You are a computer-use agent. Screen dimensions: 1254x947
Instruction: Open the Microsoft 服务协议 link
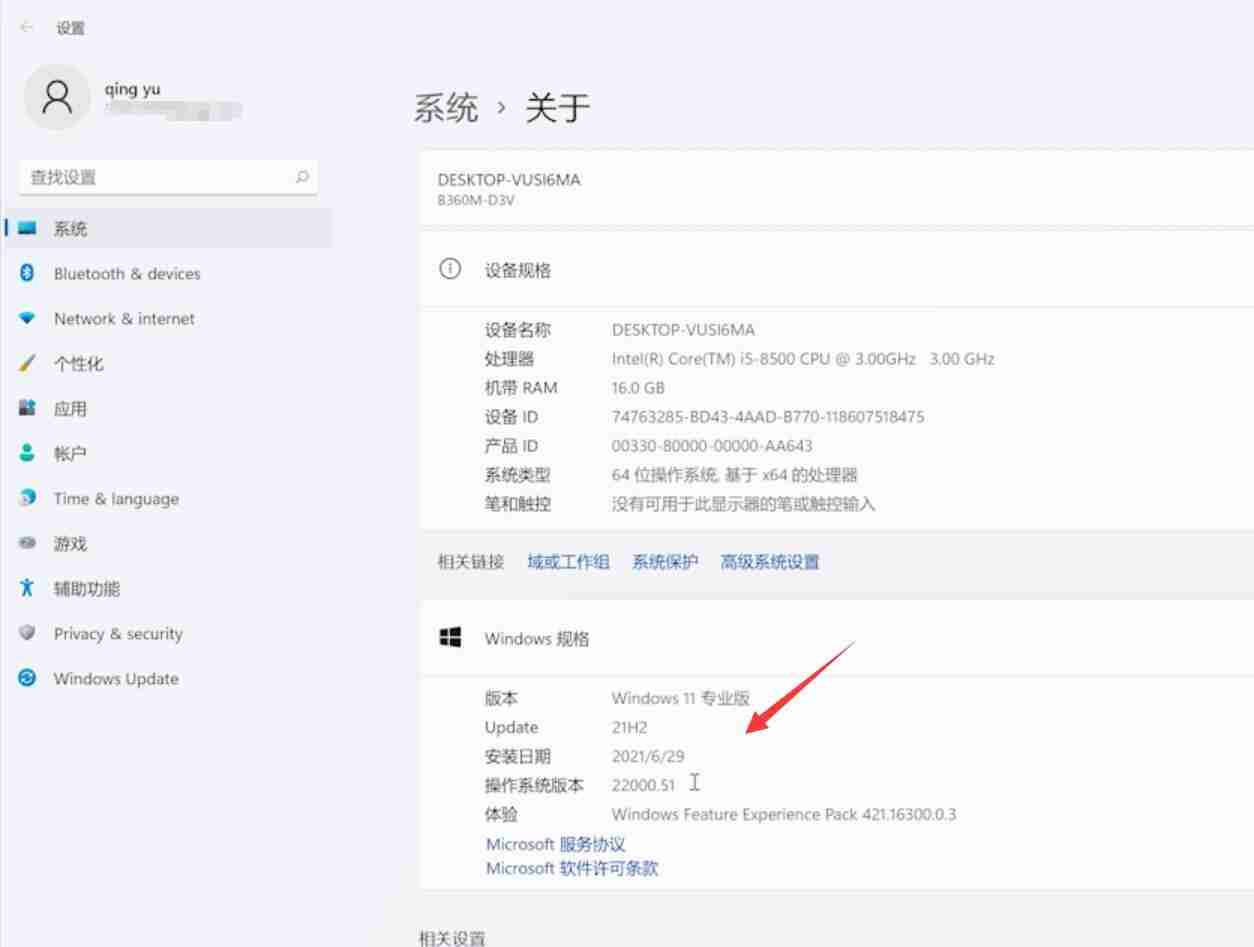tap(556, 843)
